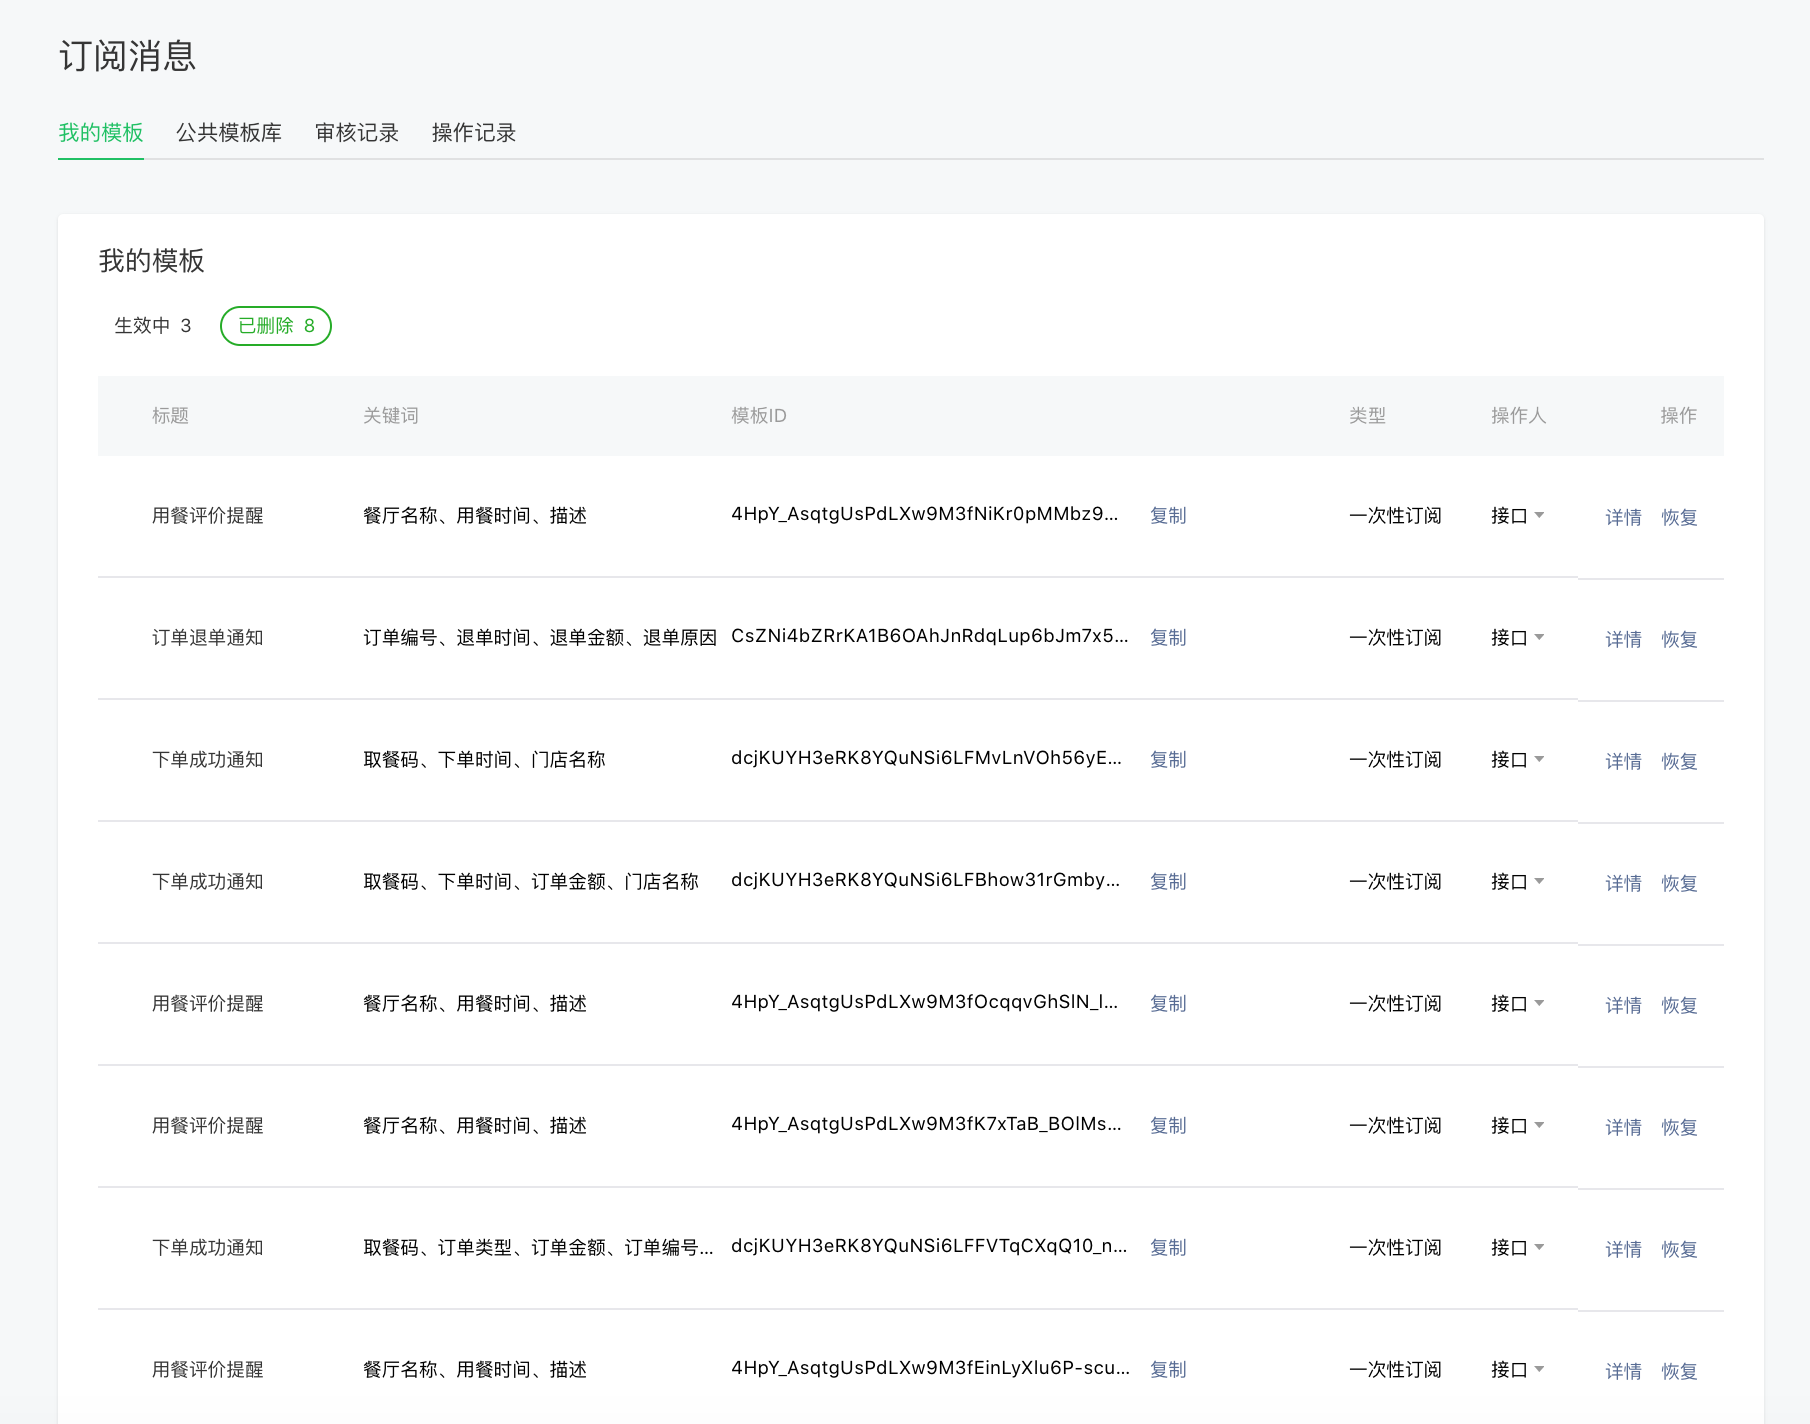Click keywords 取餐码、下单时间、门店名称
1810x1424 pixels.
(484, 760)
